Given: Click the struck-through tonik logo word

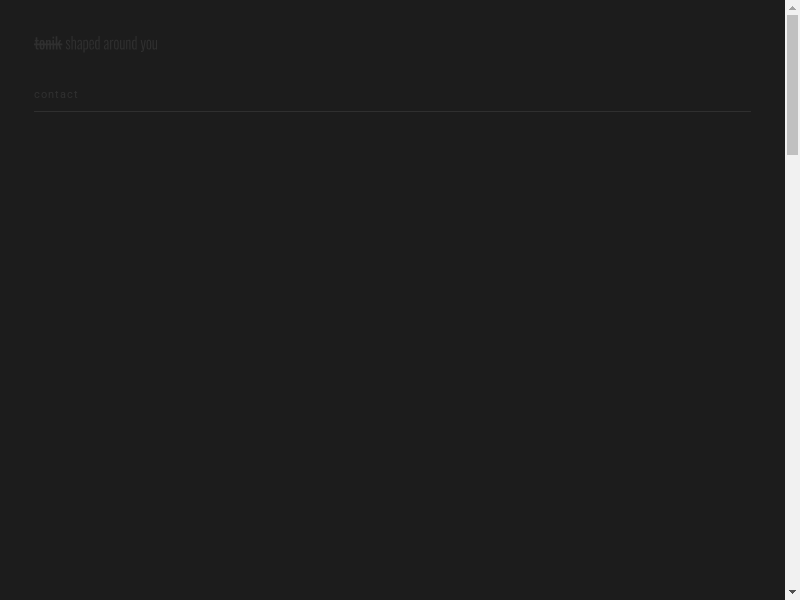Looking at the screenshot, I should [x=48, y=44].
